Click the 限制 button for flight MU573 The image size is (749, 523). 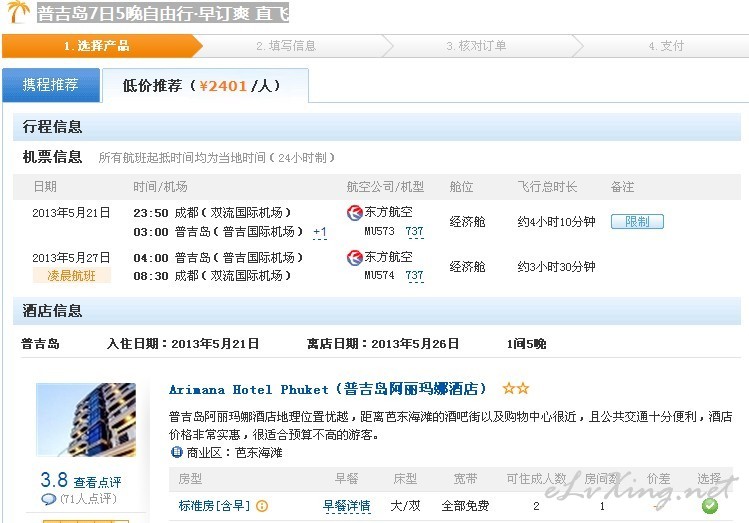[x=637, y=222]
